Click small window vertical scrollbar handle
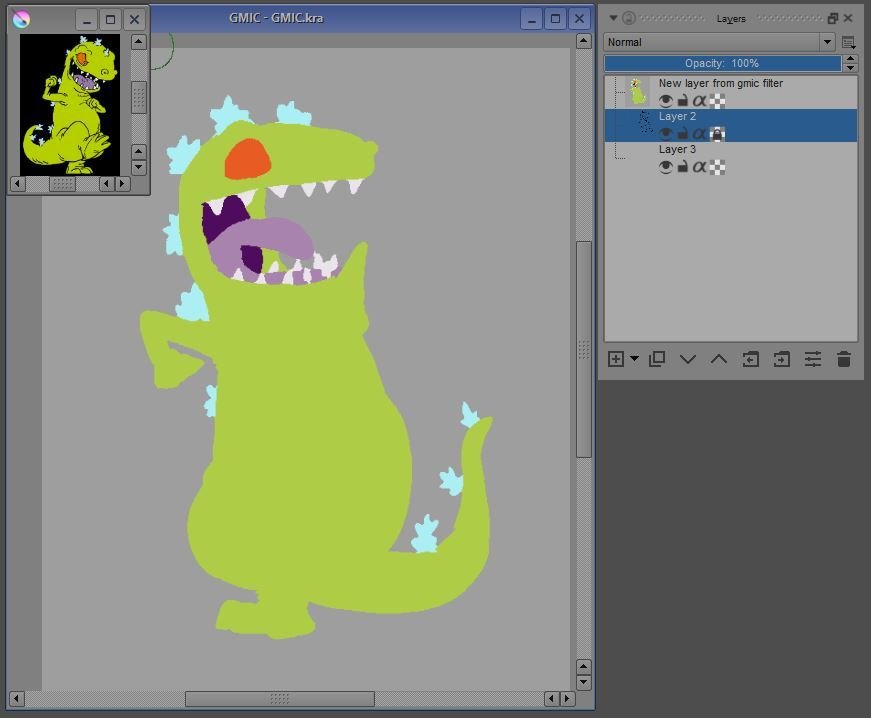 (x=138, y=98)
